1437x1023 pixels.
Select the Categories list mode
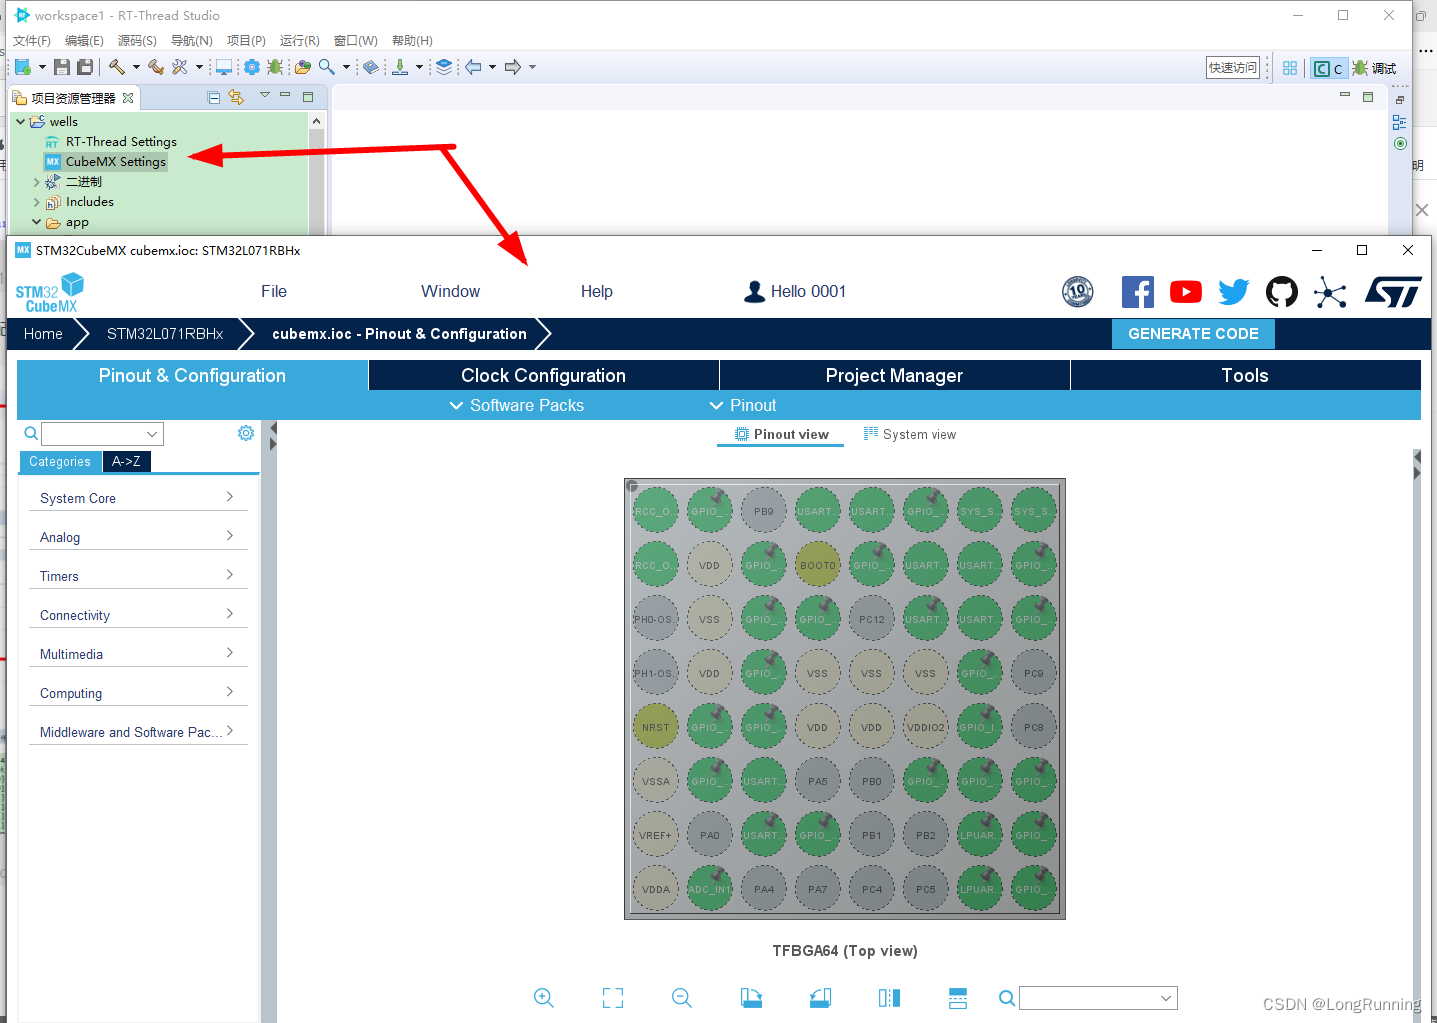pos(60,461)
